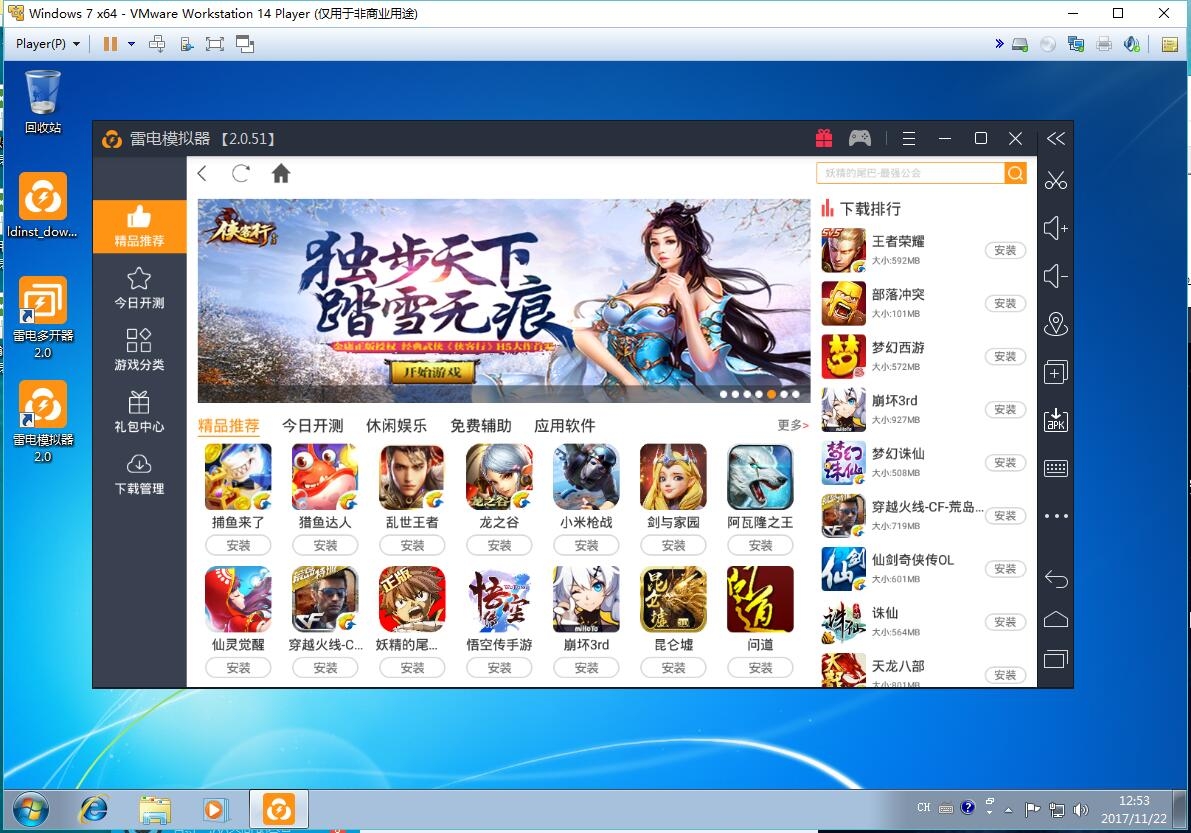
Task: Open 下载管理 in left sidebar
Action: [x=139, y=475]
